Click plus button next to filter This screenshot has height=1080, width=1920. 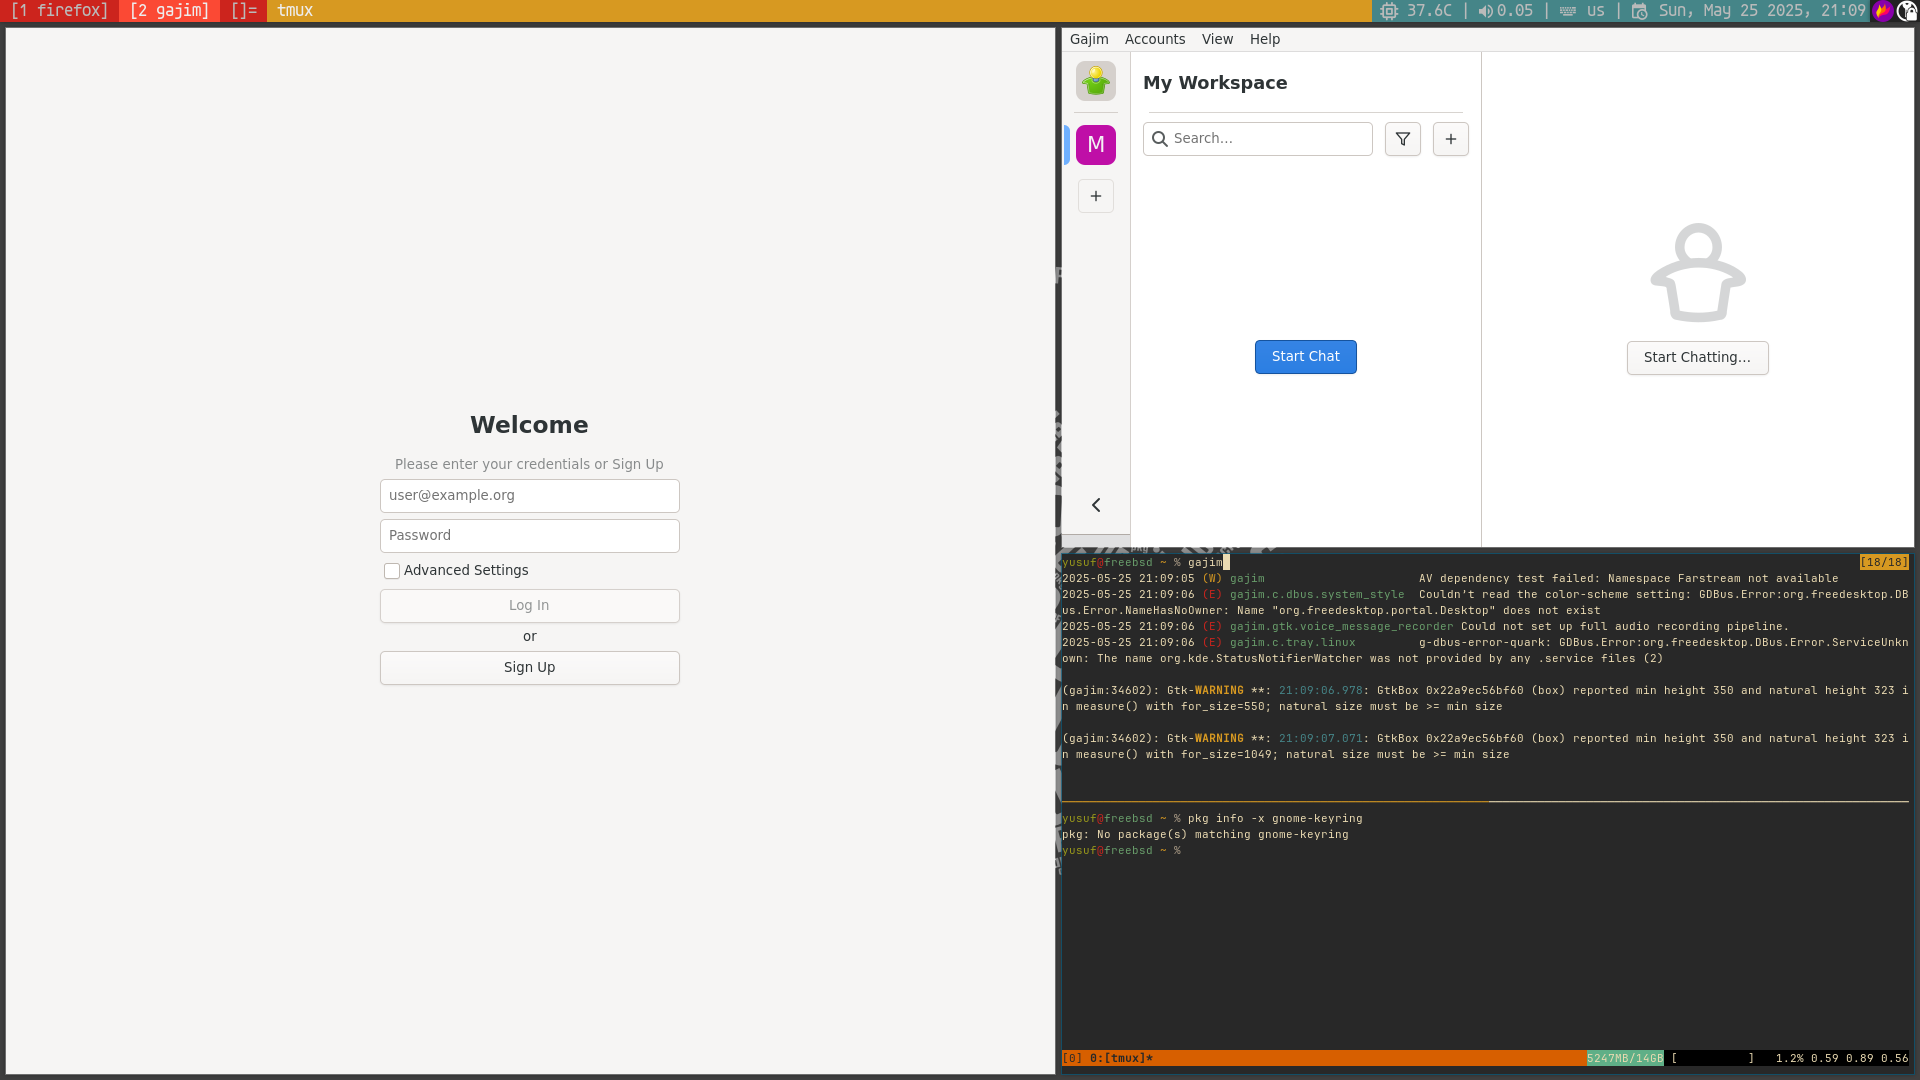point(1451,139)
